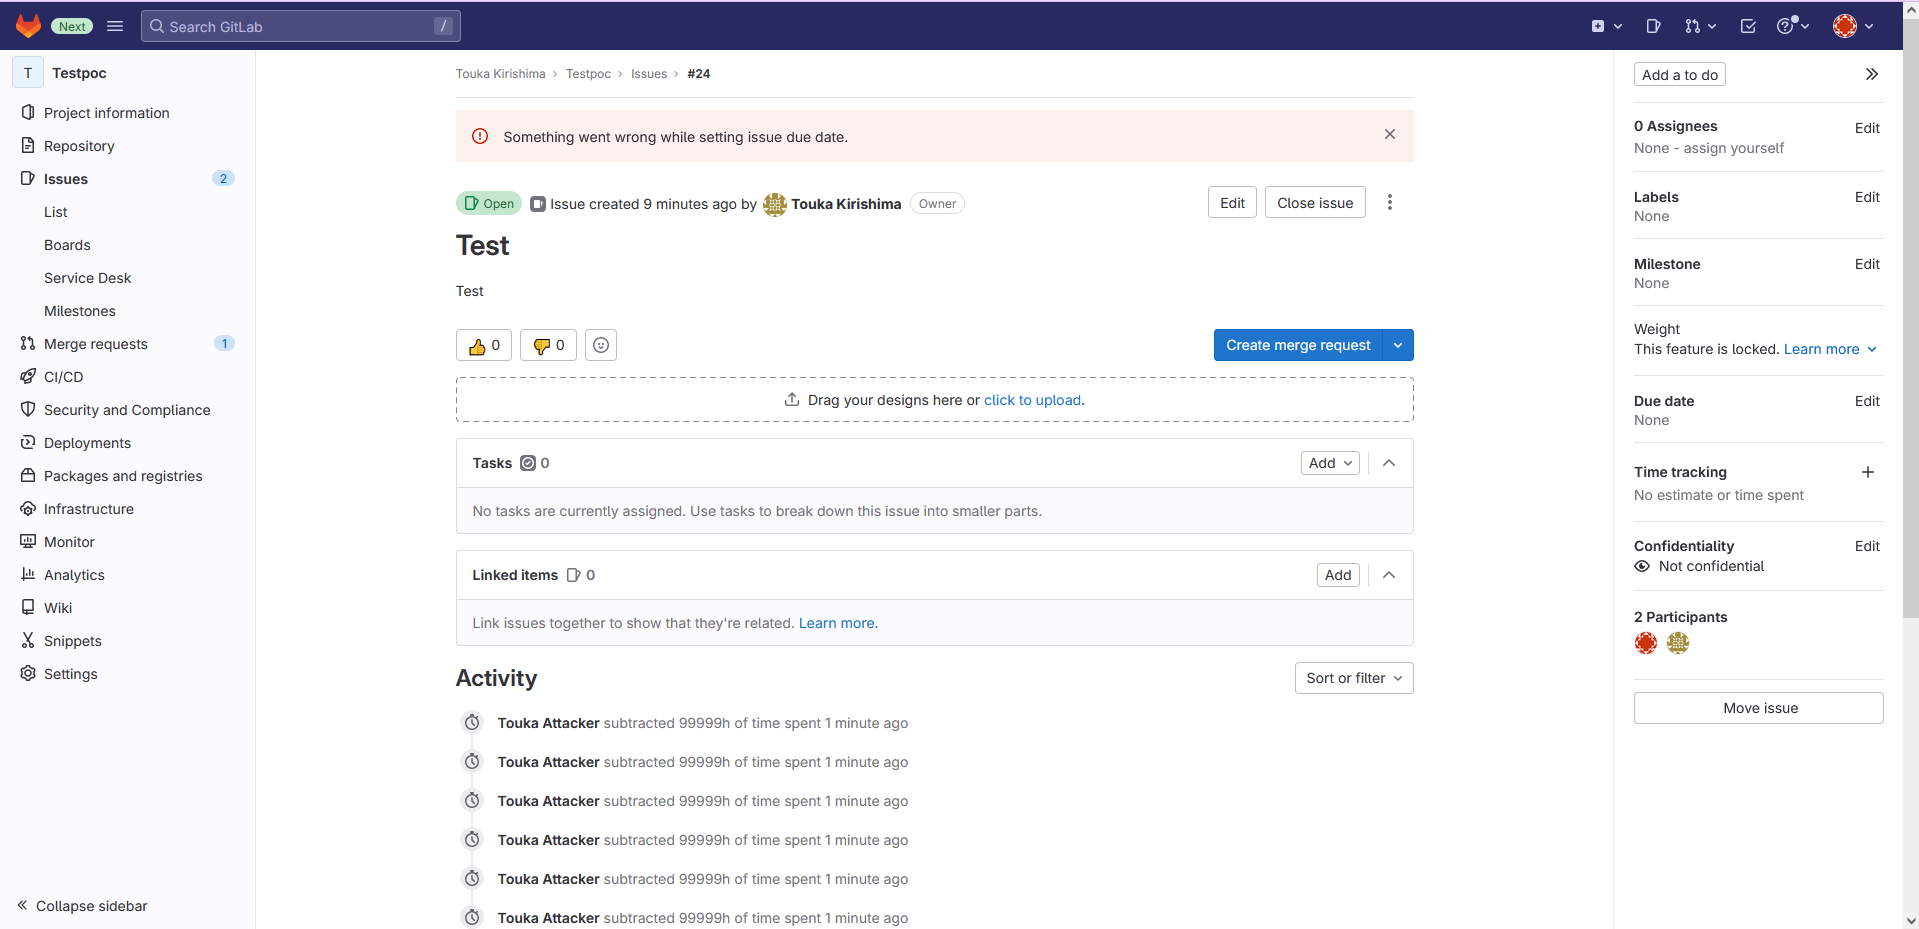Click the 'click to upload' link
Image resolution: width=1919 pixels, height=929 pixels.
(x=1032, y=400)
